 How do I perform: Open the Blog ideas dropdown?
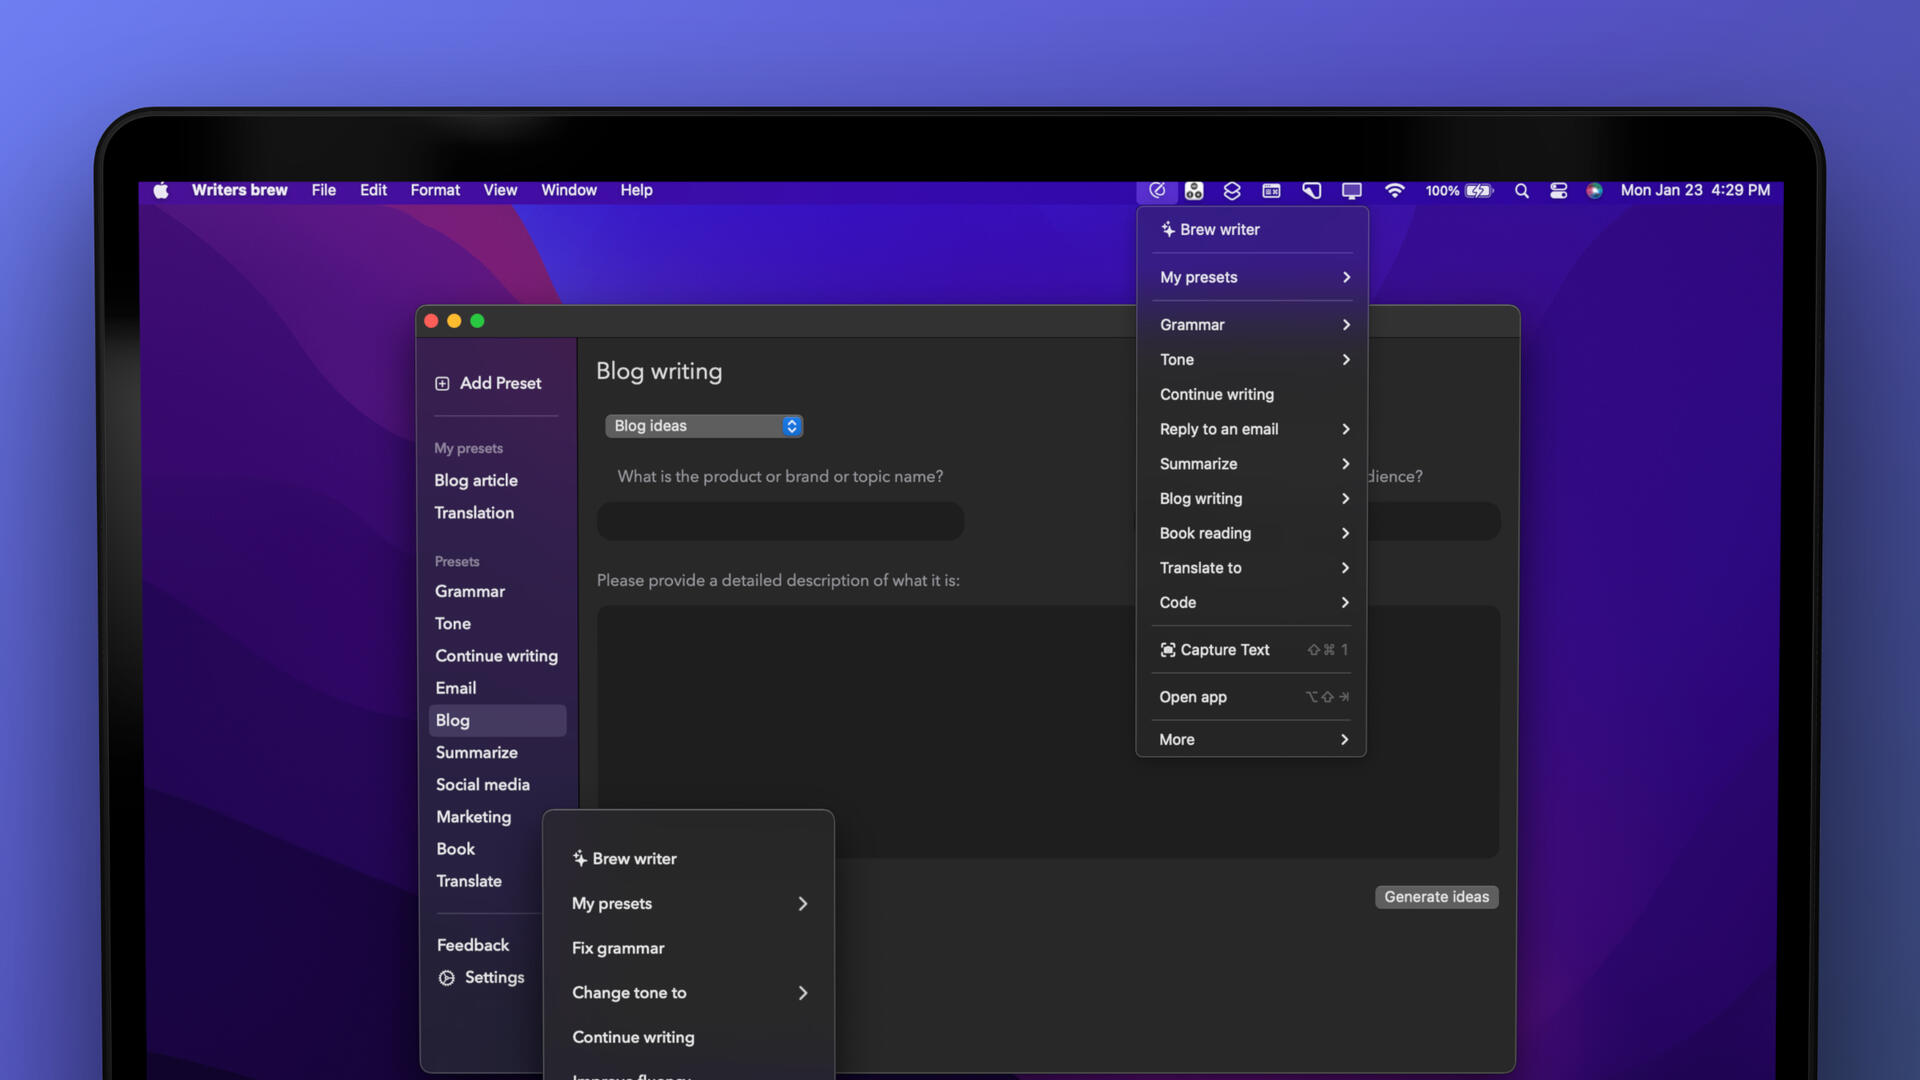pyautogui.click(x=703, y=426)
